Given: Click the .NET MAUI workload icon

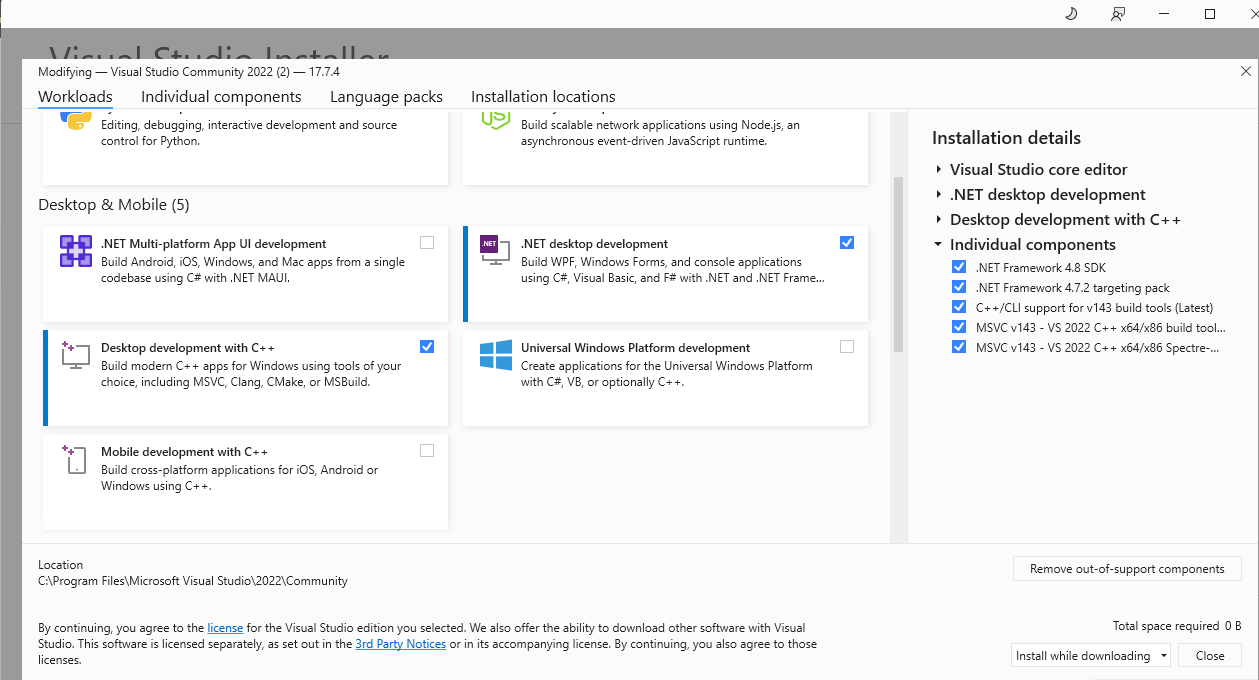Looking at the screenshot, I should (x=76, y=251).
